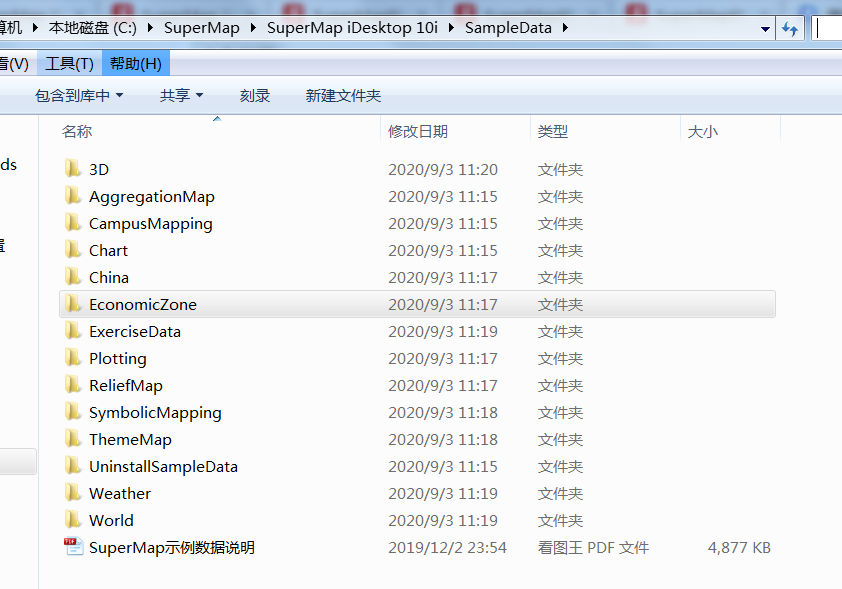Select the SymbolicMapping folder icon
842x589 pixels.
pos(72,411)
